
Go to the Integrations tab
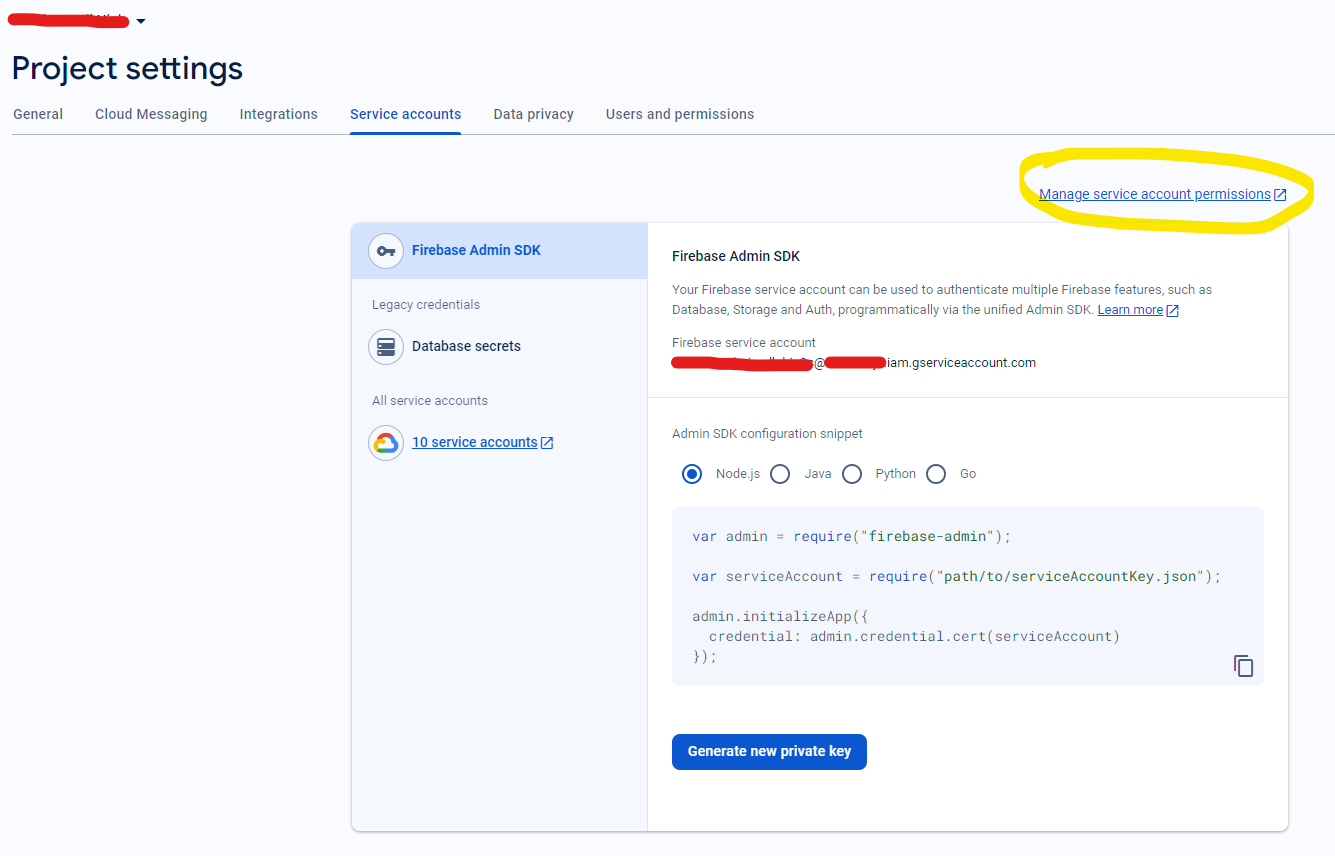(x=278, y=114)
